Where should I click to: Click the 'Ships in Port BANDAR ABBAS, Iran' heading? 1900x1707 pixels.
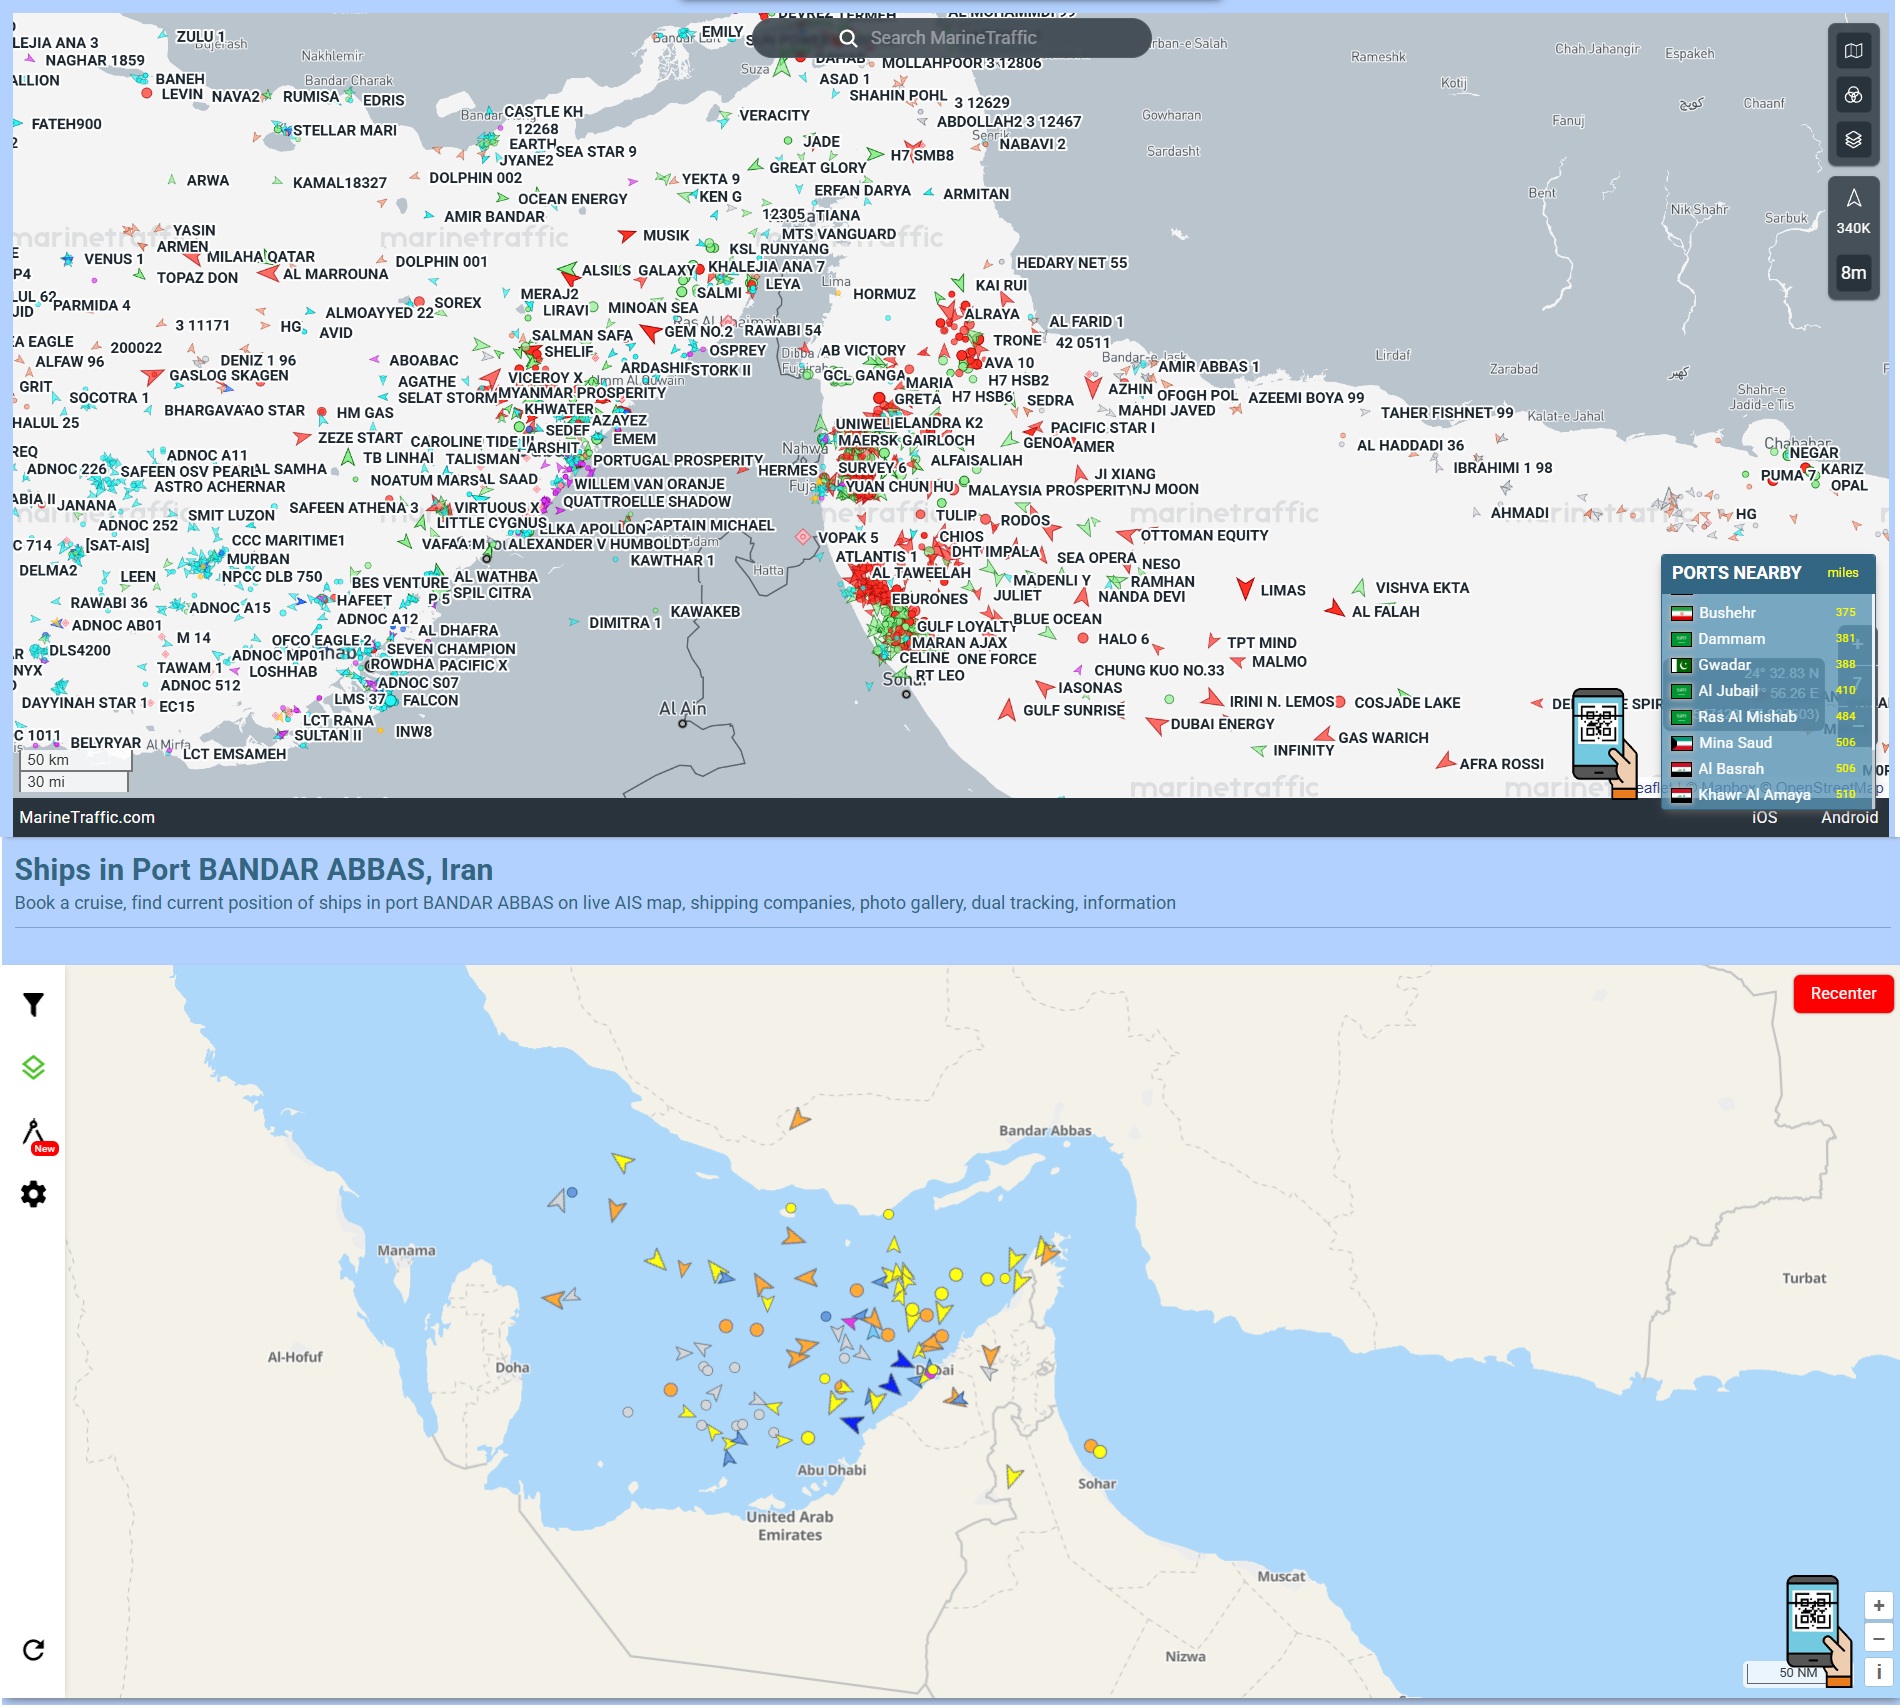tap(254, 870)
